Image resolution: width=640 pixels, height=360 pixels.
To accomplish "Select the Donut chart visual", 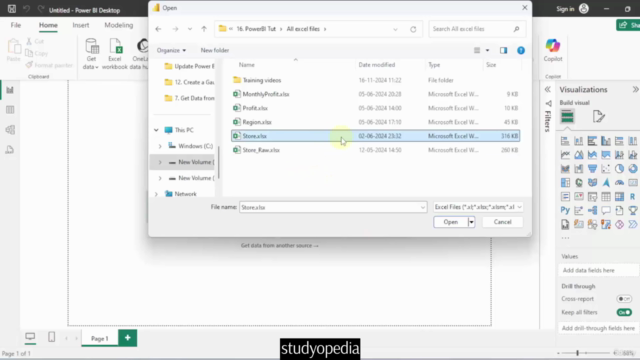I will [633, 169].
